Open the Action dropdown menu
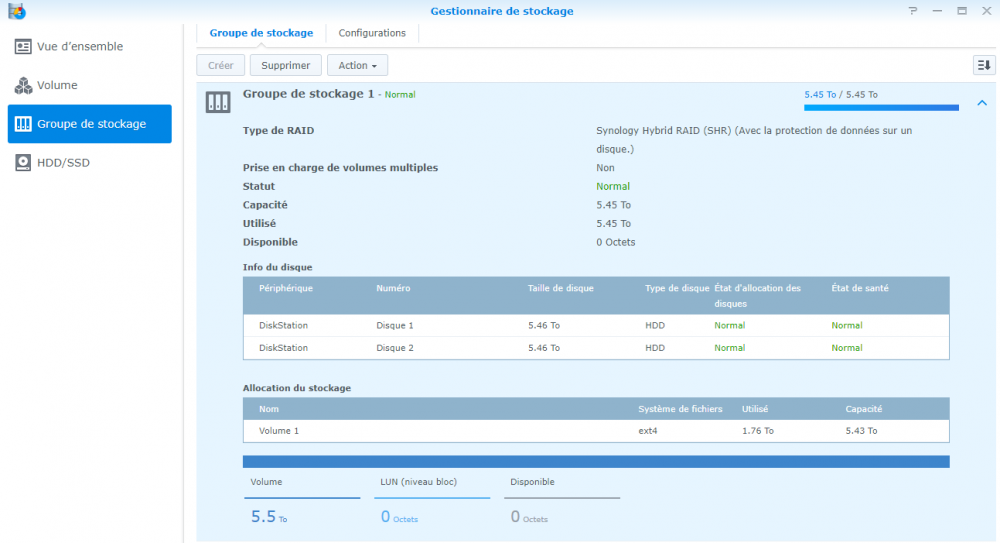This screenshot has width=1000, height=543. [x=357, y=65]
